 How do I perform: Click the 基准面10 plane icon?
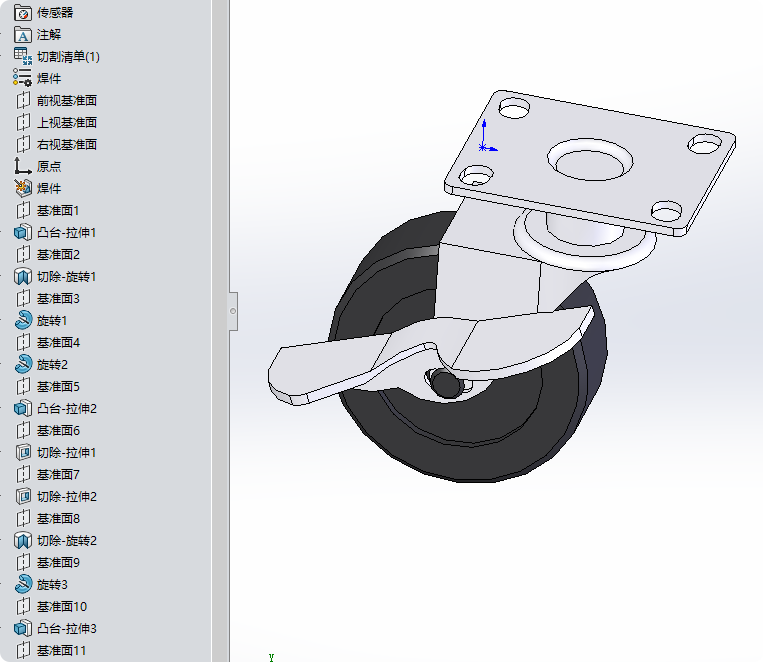click(x=23, y=607)
